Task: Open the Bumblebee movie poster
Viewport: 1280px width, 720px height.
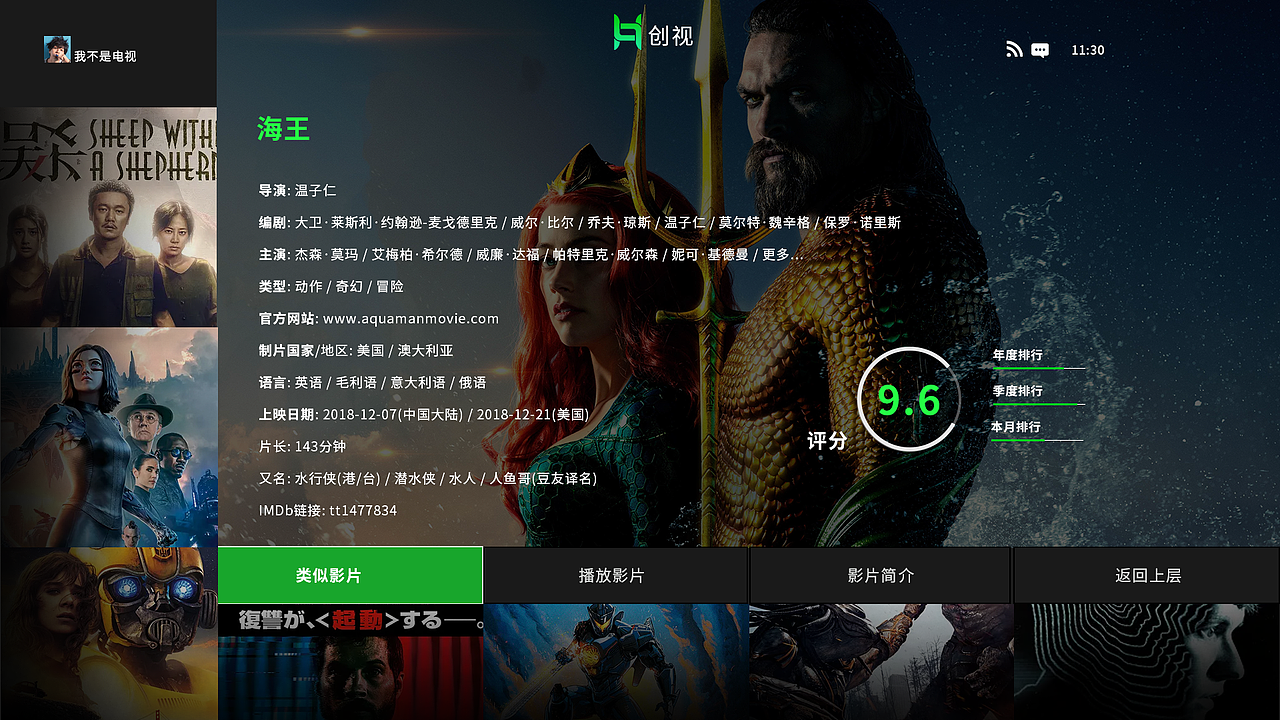Action: tap(108, 634)
